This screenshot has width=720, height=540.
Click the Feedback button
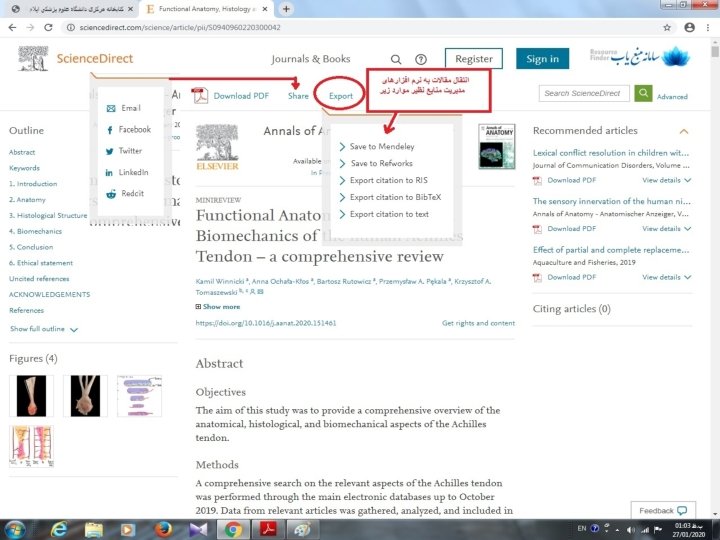(x=663, y=511)
